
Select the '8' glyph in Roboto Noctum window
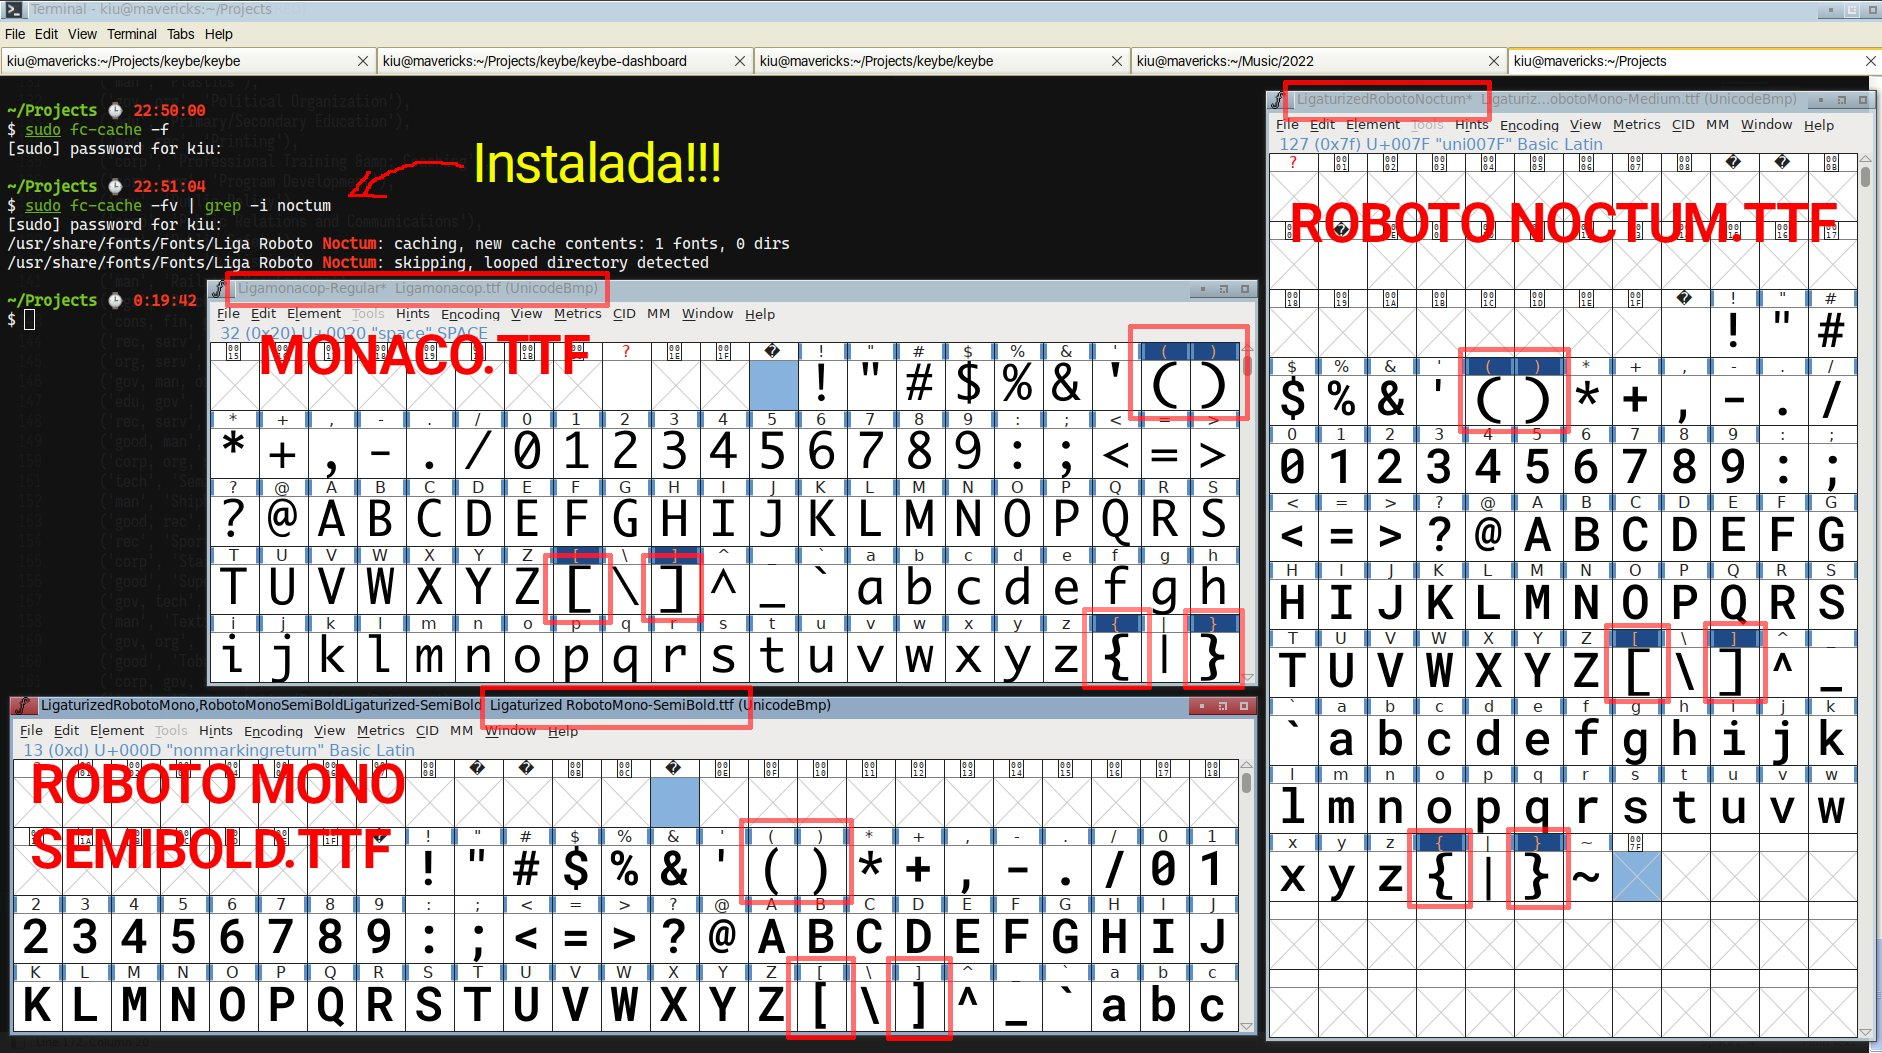(x=1684, y=467)
